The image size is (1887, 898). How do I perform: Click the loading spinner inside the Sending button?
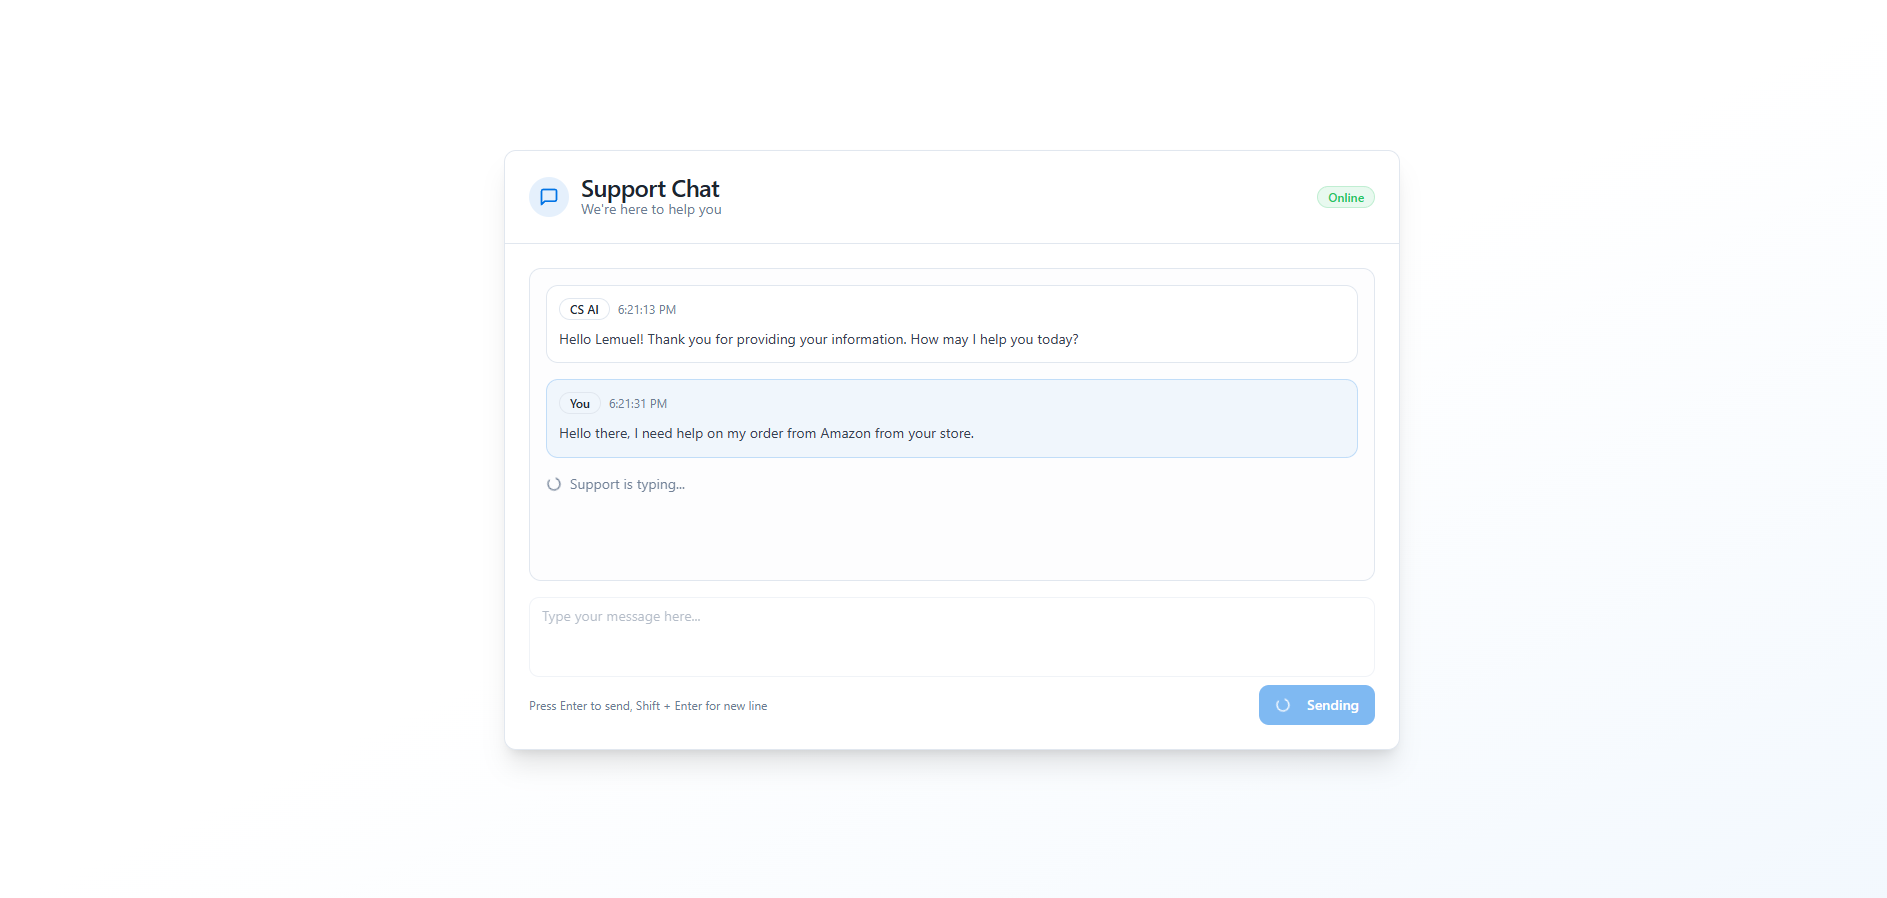coord(1284,705)
